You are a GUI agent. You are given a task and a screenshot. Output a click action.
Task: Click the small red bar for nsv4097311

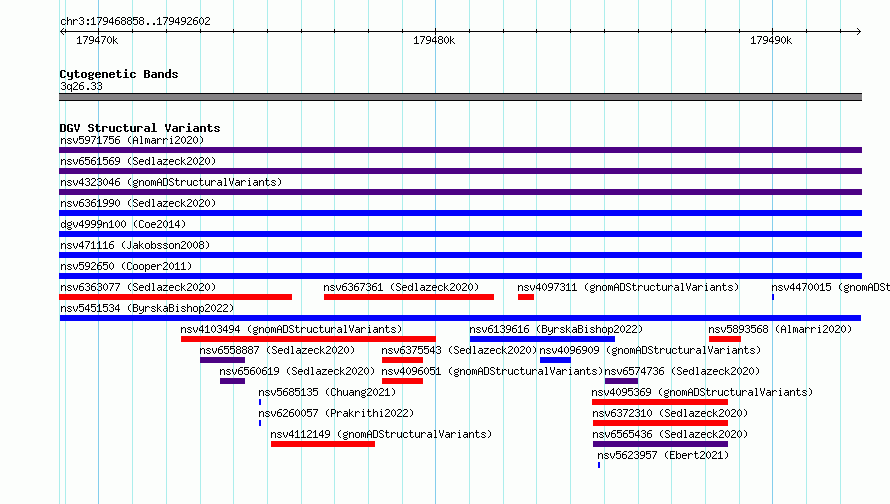pos(526,297)
